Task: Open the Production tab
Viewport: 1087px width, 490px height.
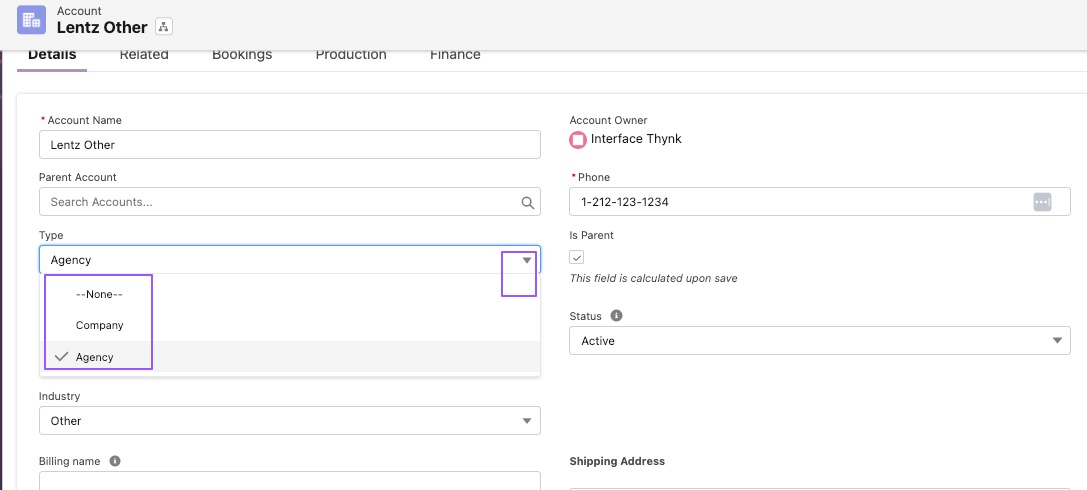Action: click(x=351, y=55)
